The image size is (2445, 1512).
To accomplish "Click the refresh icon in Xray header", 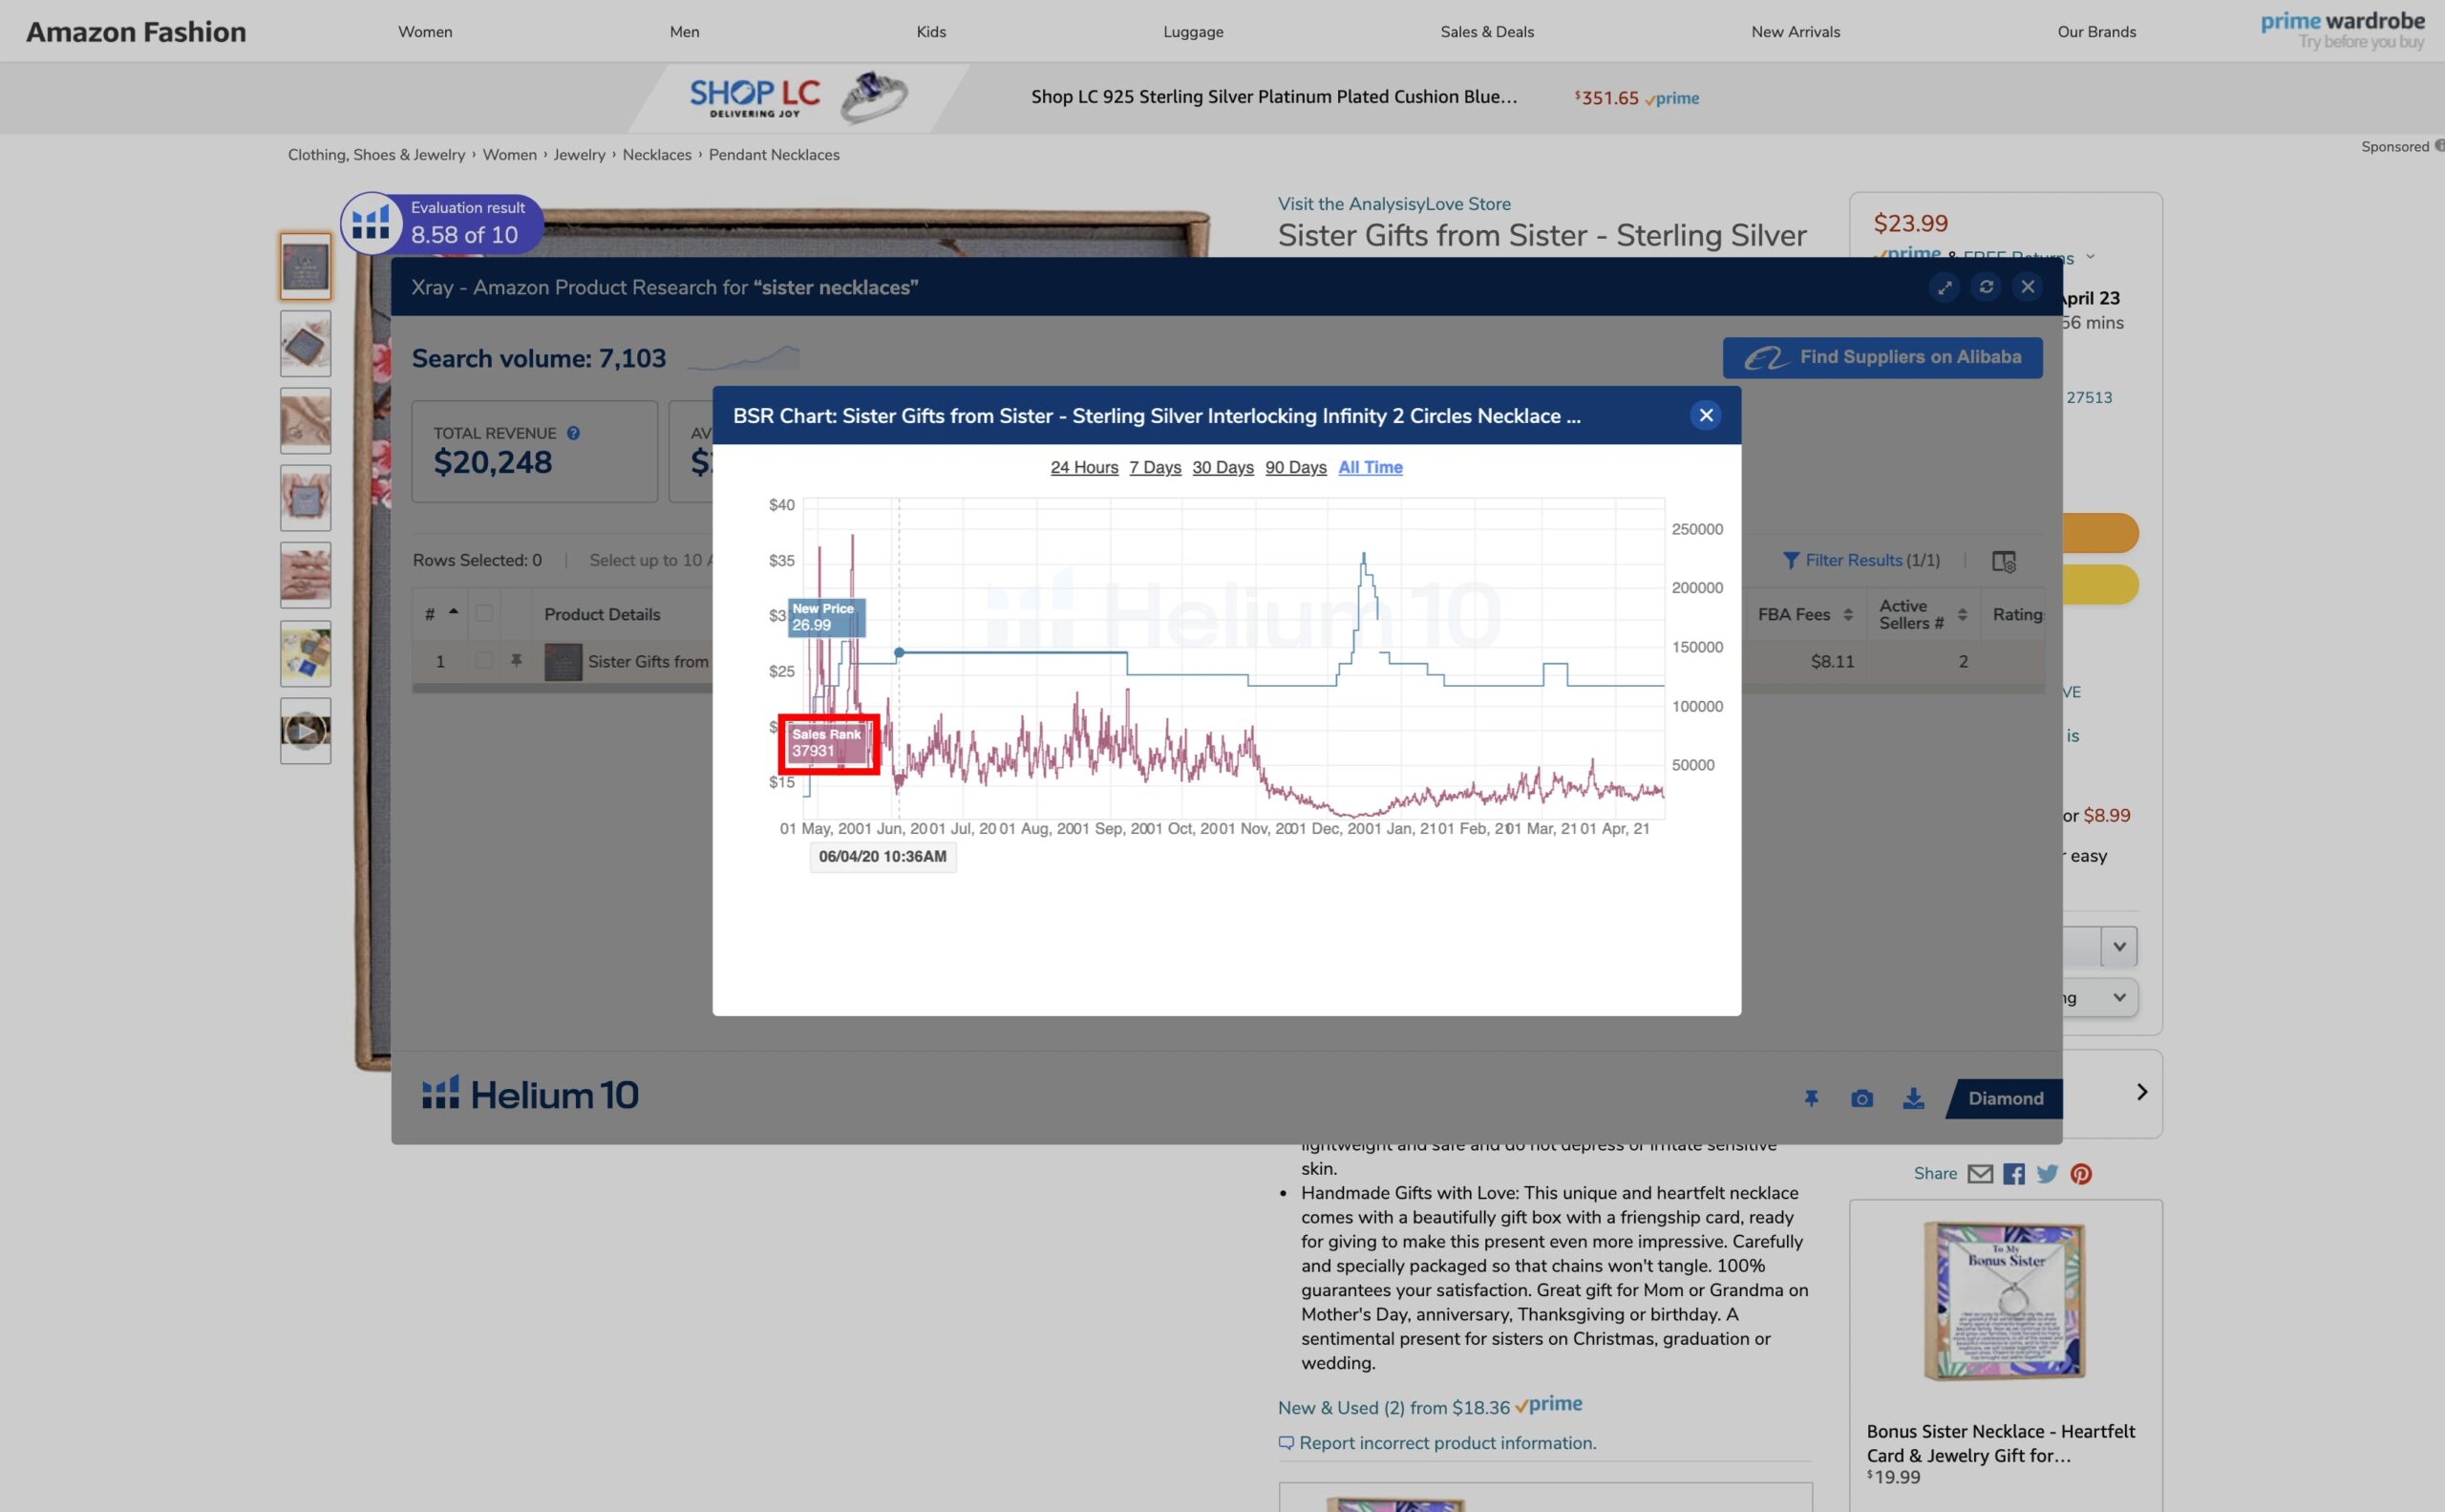I will pyautogui.click(x=1986, y=287).
